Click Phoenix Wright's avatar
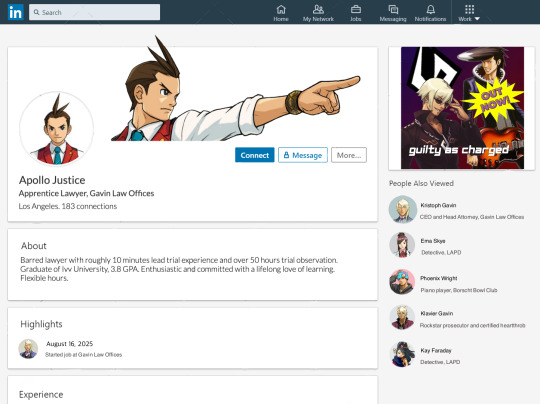 402,282
